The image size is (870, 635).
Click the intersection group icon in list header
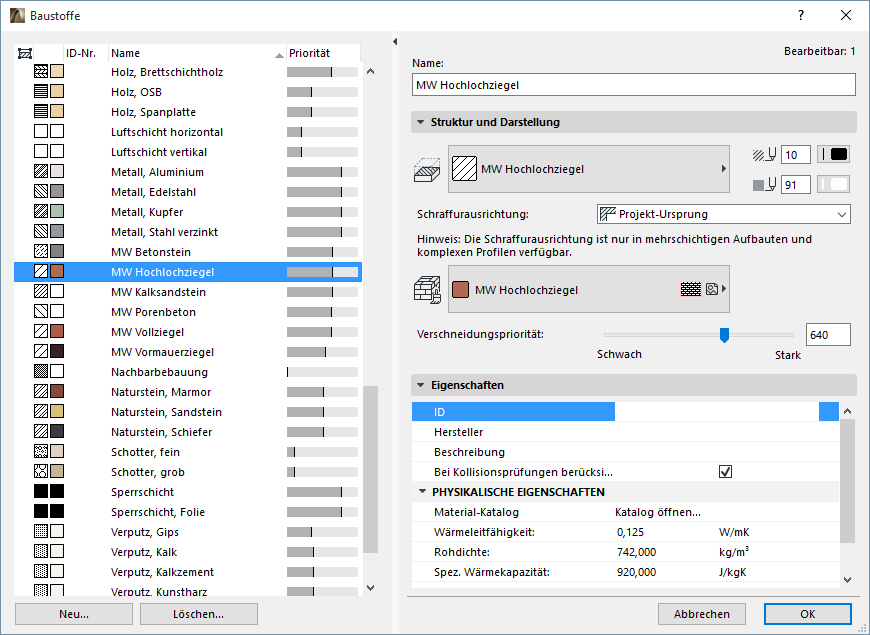pyautogui.click(x=24, y=53)
